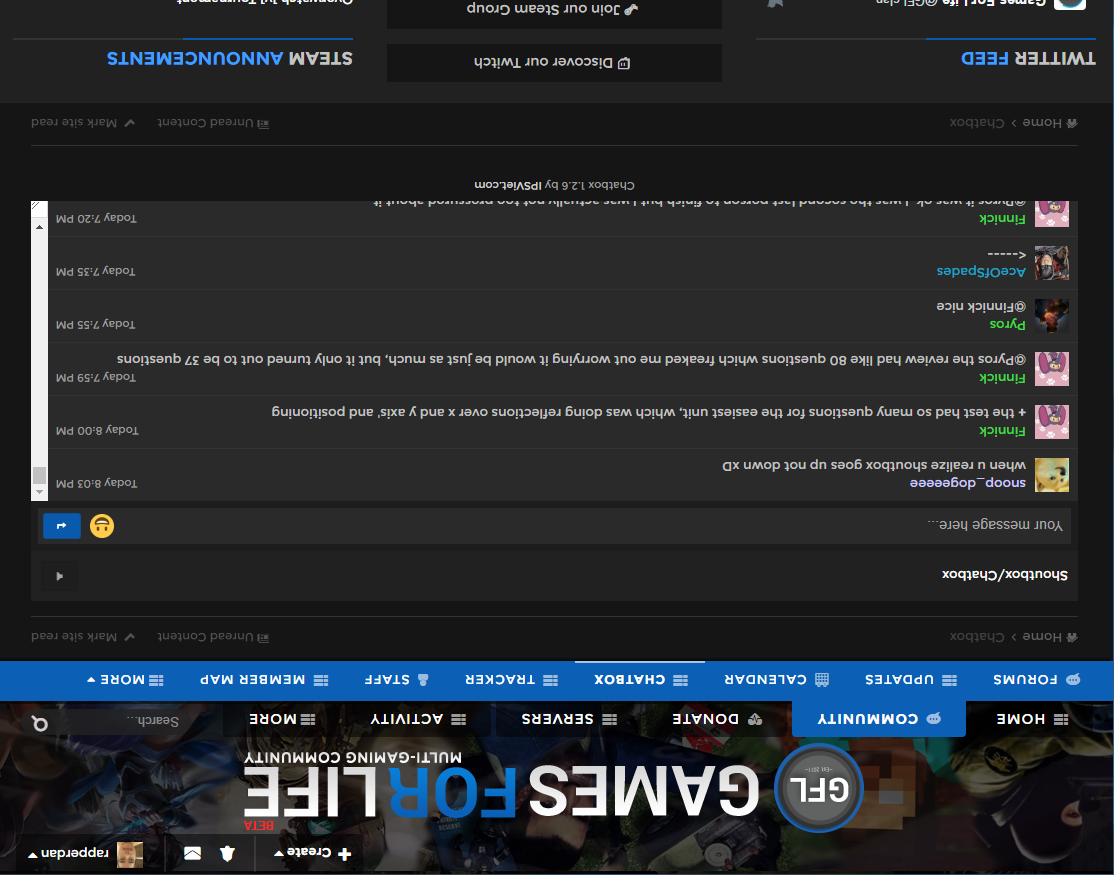1114x875 pixels.
Task: Open the UPDATES sub-navigation item
Action: 910,680
